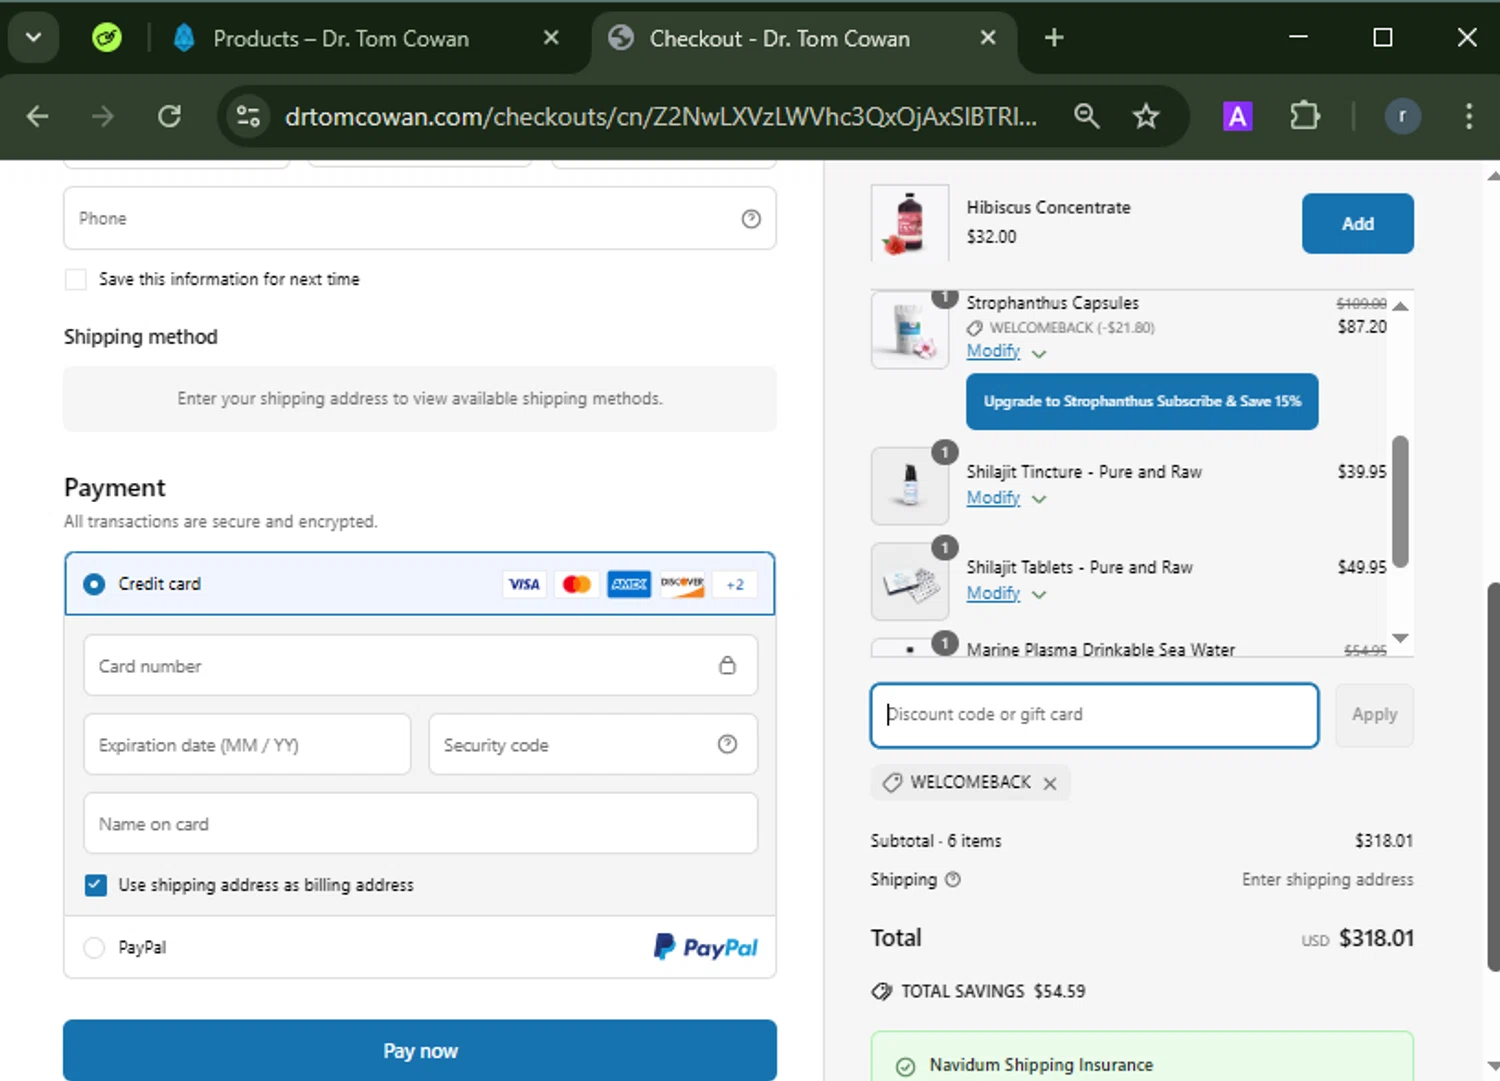
Task: Click the Name on card field
Action: 420,824
